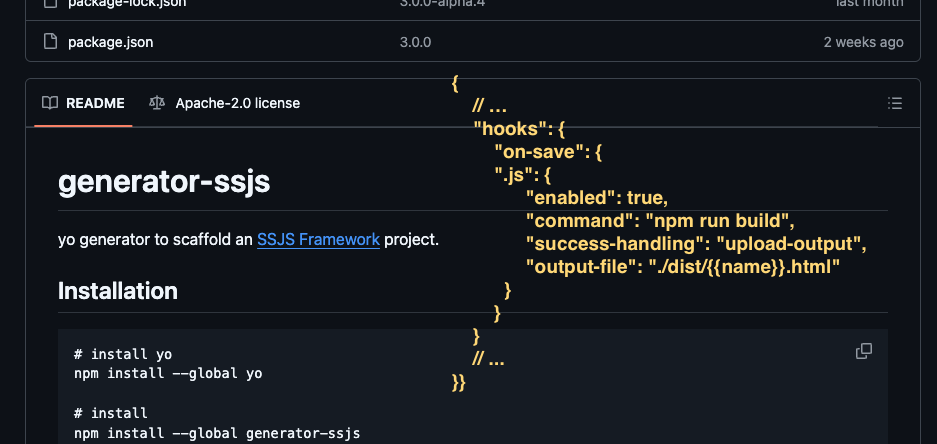The image size is (937, 444).
Task: Click the README book icon
Action: coord(50,103)
